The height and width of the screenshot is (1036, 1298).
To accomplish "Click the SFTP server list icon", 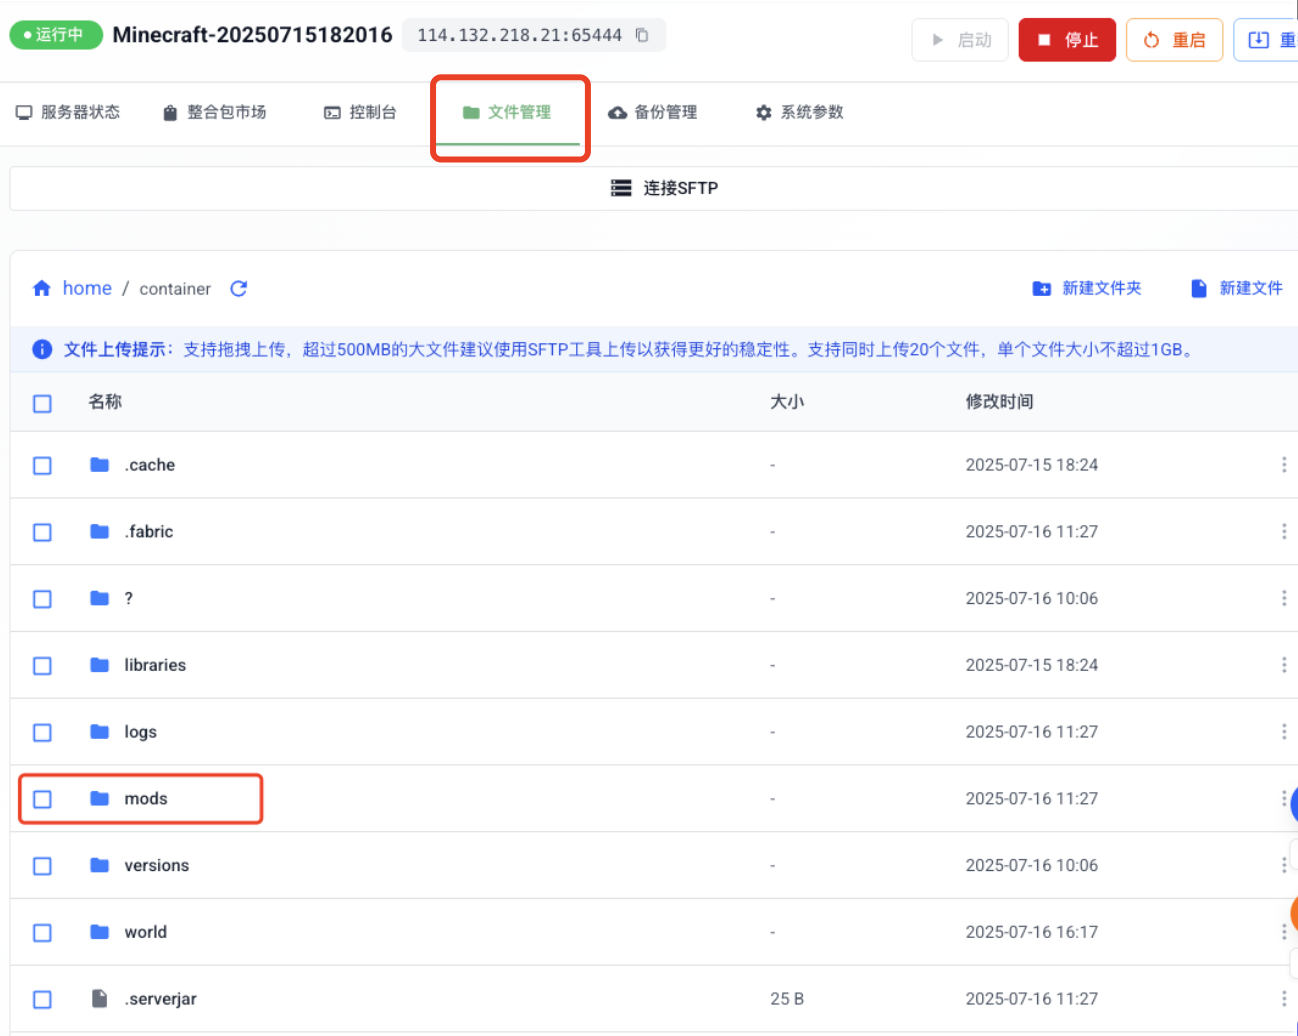I will click(x=621, y=188).
